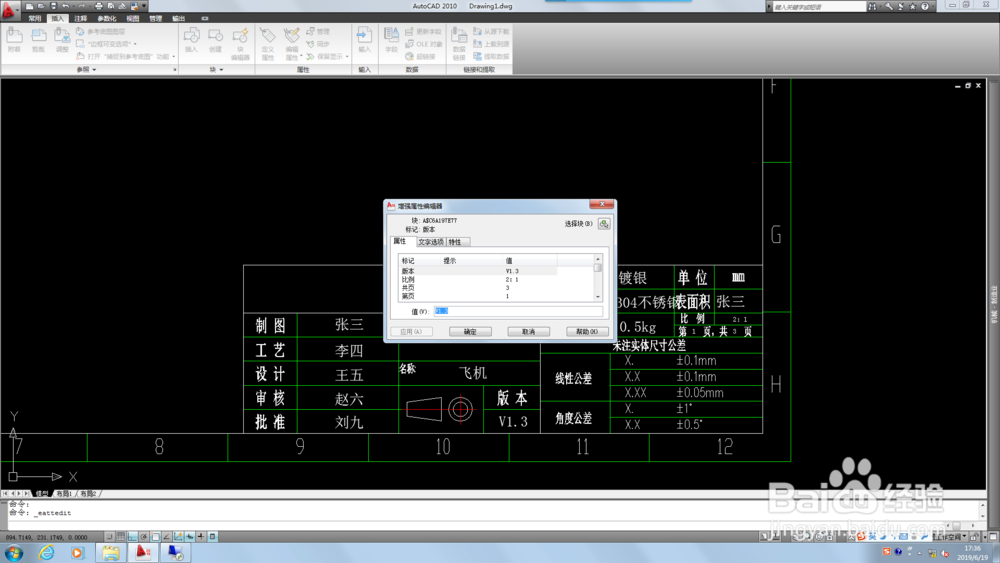
Task: Switch to the 注释 ribbon tab
Action: pyautogui.click(x=80, y=18)
